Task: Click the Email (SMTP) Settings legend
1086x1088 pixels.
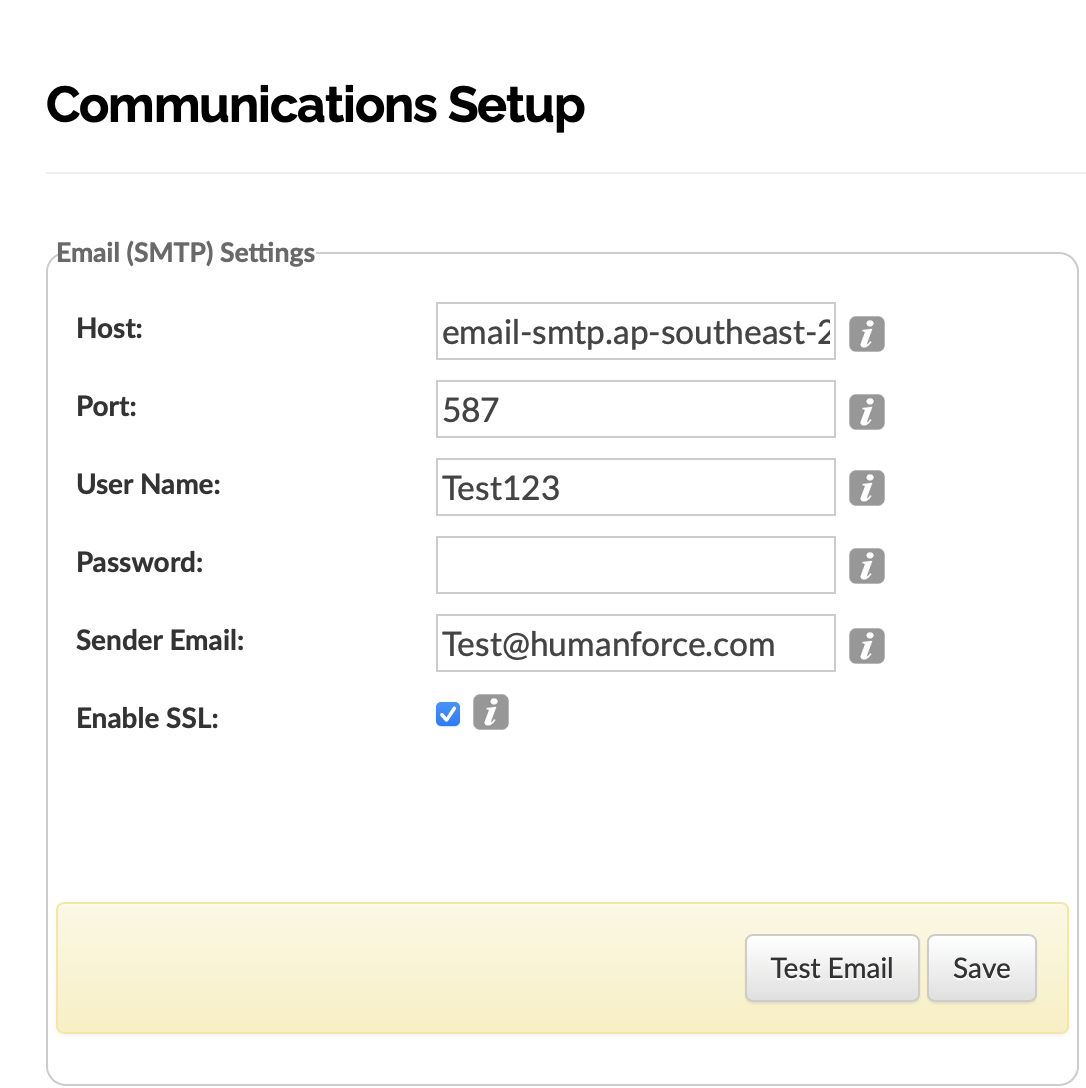Action: coord(185,253)
